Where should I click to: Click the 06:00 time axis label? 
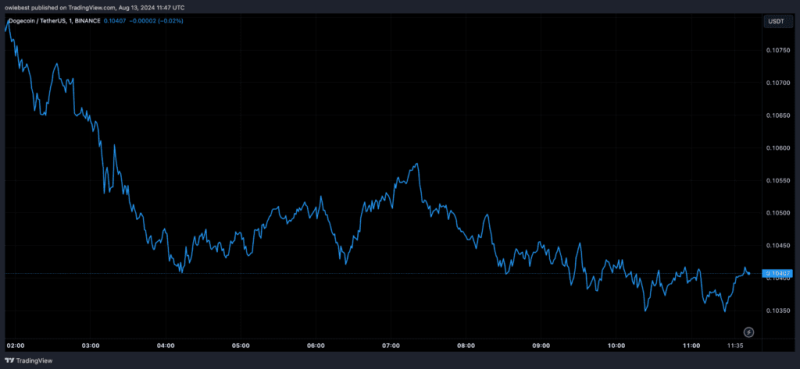pos(316,346)
